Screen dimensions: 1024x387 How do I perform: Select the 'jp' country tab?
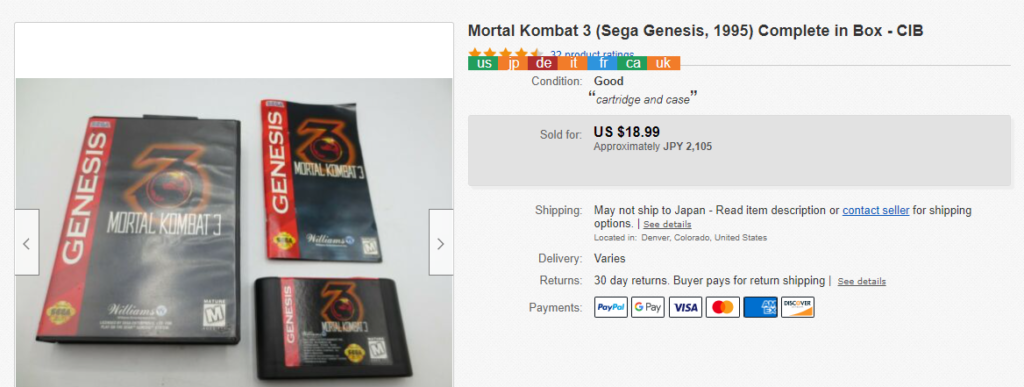coord(514,63)
